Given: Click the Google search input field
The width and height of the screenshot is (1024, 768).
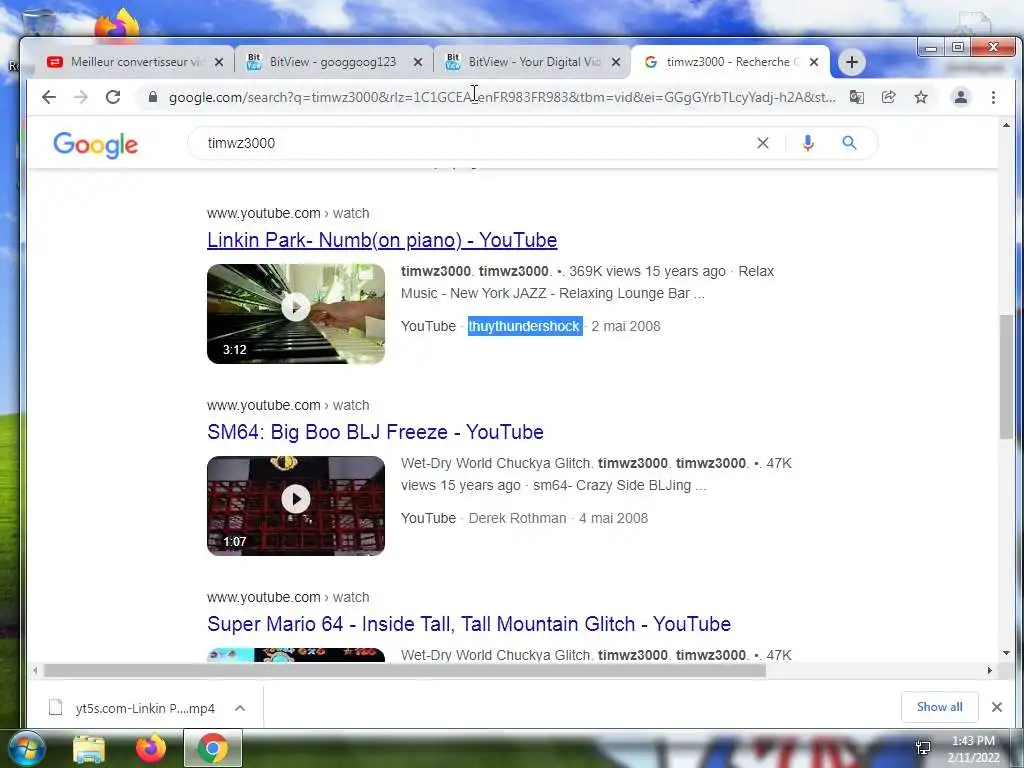Looking at the screenshot, I should [x=477, y=143].
